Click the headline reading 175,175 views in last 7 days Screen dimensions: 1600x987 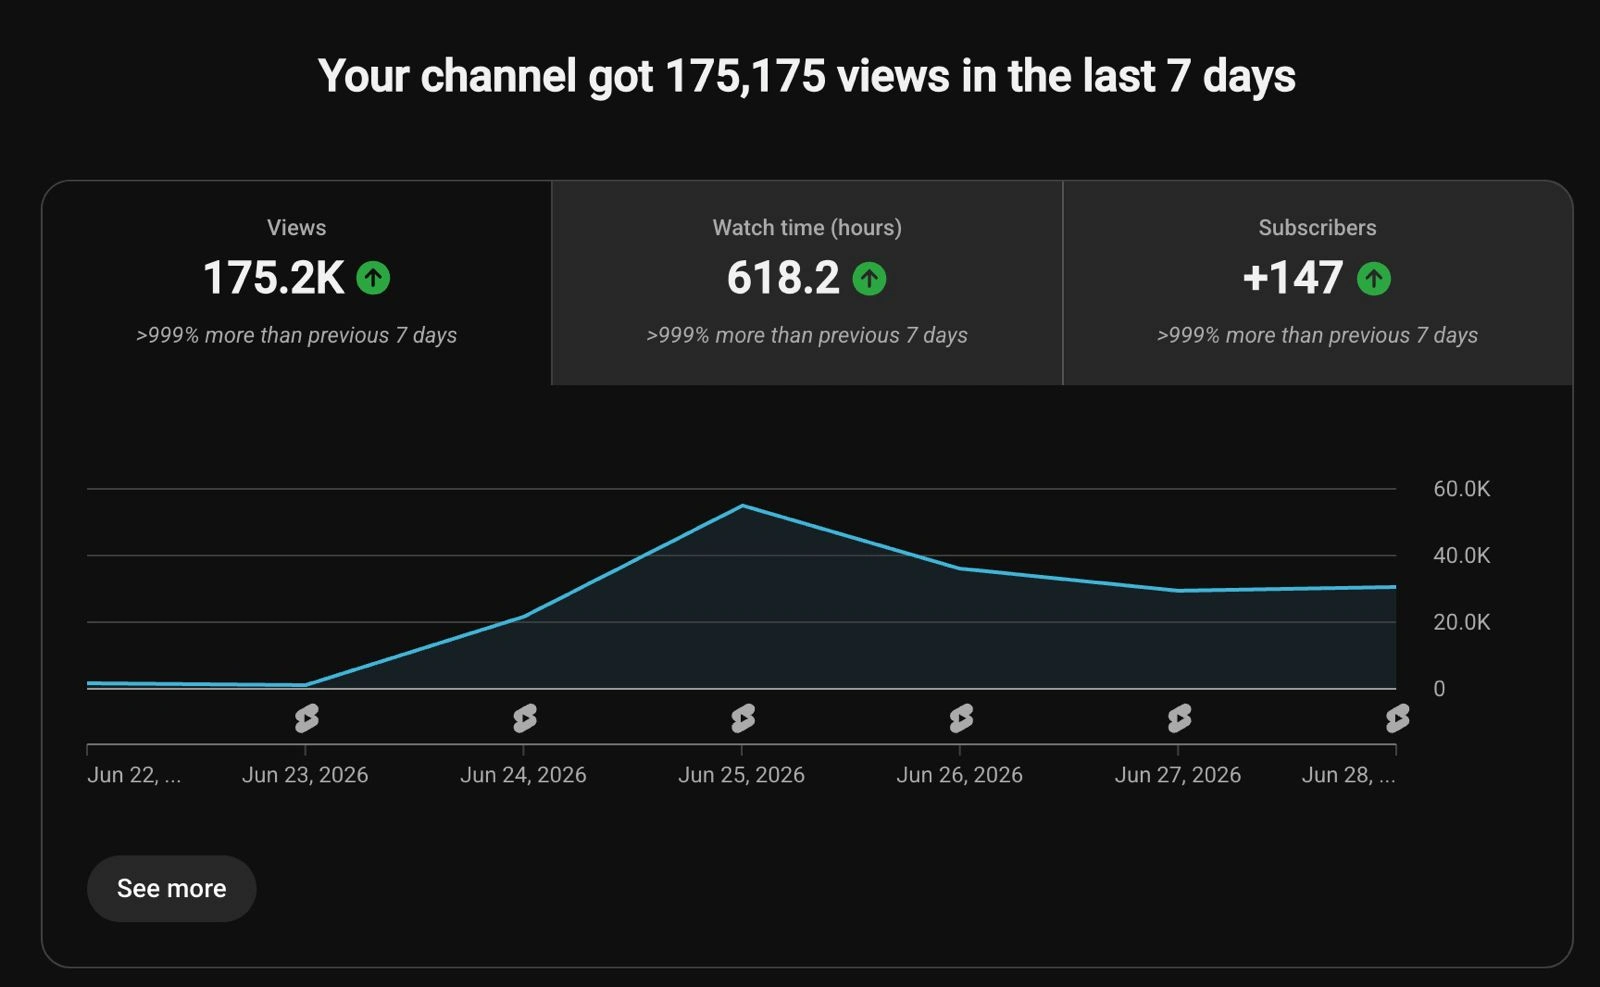pyautogui.click(x=807, y=76)
